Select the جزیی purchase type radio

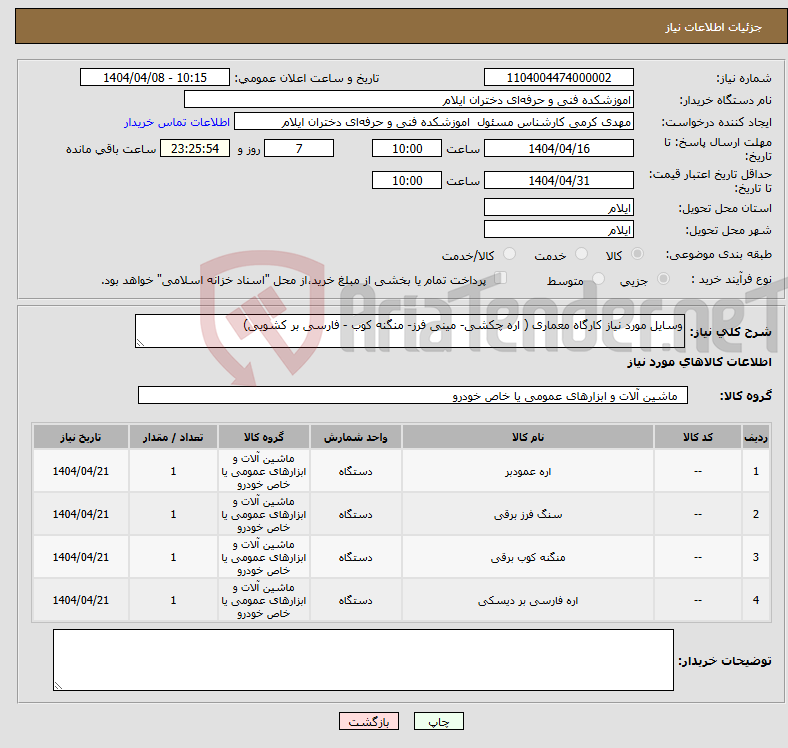coord(663,278)
